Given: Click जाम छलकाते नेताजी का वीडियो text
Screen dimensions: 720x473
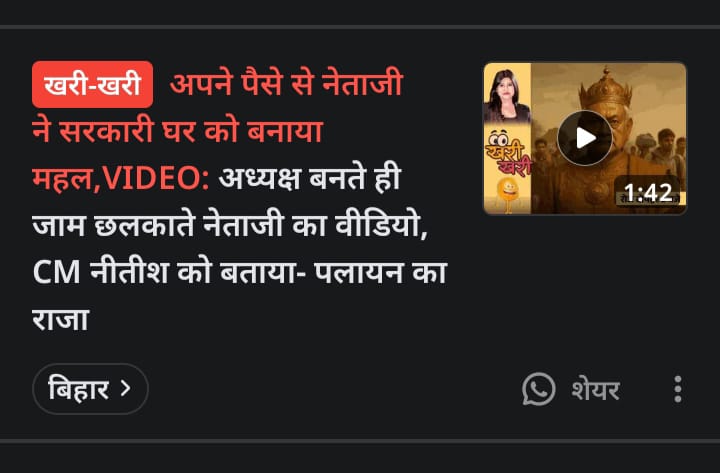Looking at the screenshot, I should tap(230, 225).
